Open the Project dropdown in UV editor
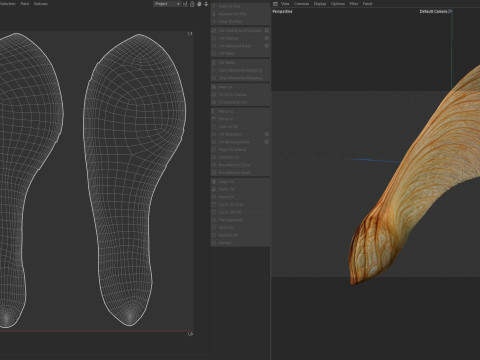Viewport: 480px width, 360px height. click(167, 4)
